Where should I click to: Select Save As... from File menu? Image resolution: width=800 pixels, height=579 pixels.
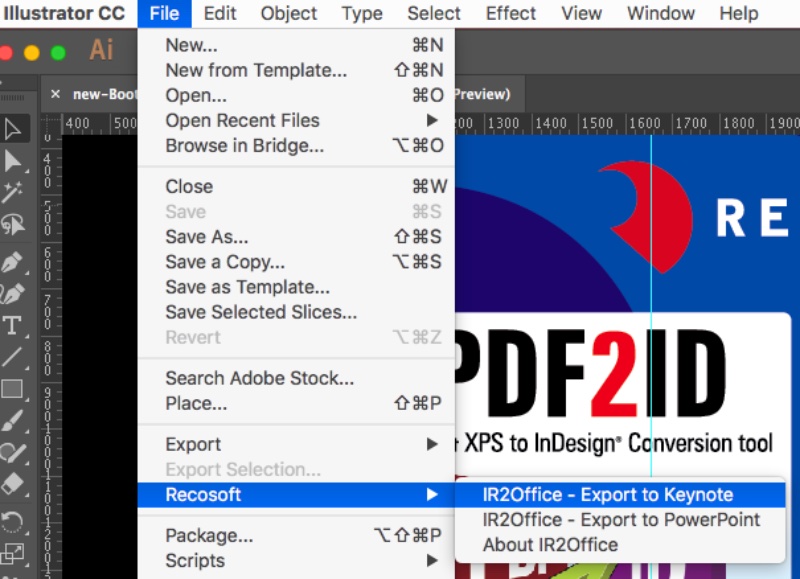pyautogui.click(x=206, y=237)
